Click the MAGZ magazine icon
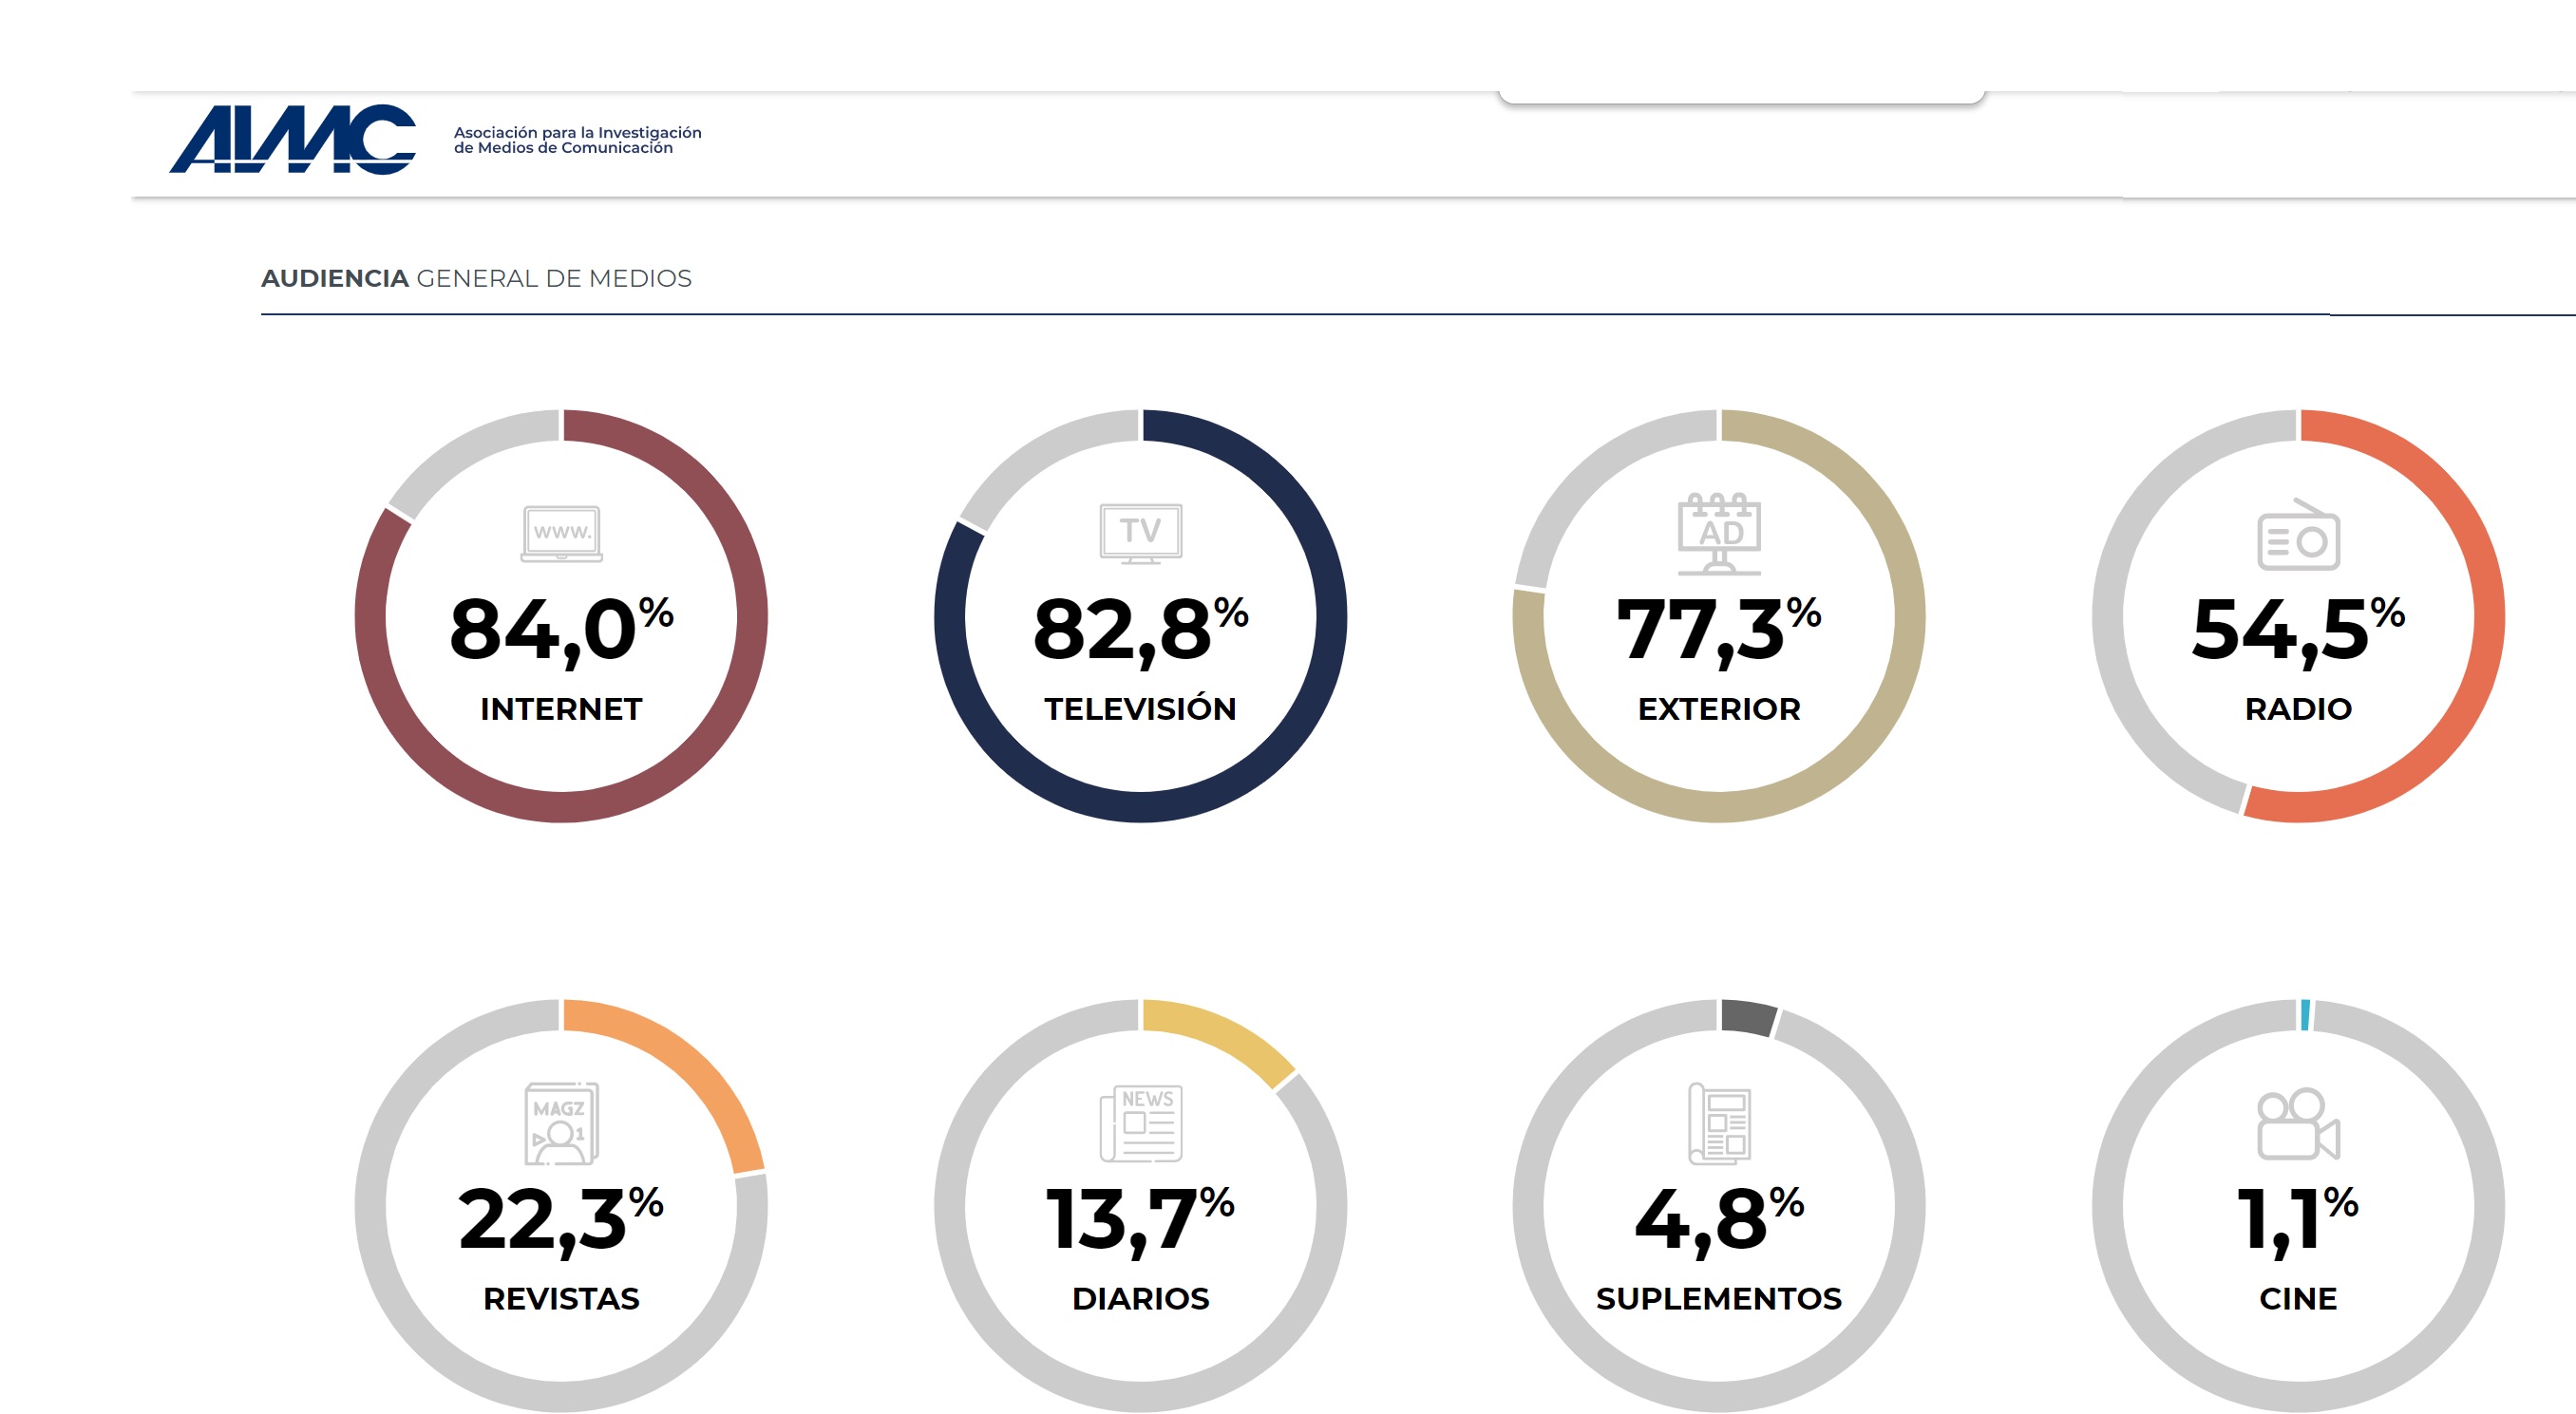Screen dimensions: 2576x1414 pyautogui.click(x=562, y=1123)
